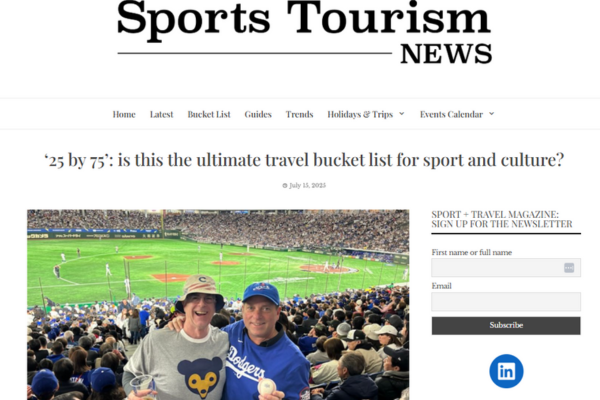
Task: Open the '25 by 75' article headline
Action: pyautogui.click(x=304, y=160)
